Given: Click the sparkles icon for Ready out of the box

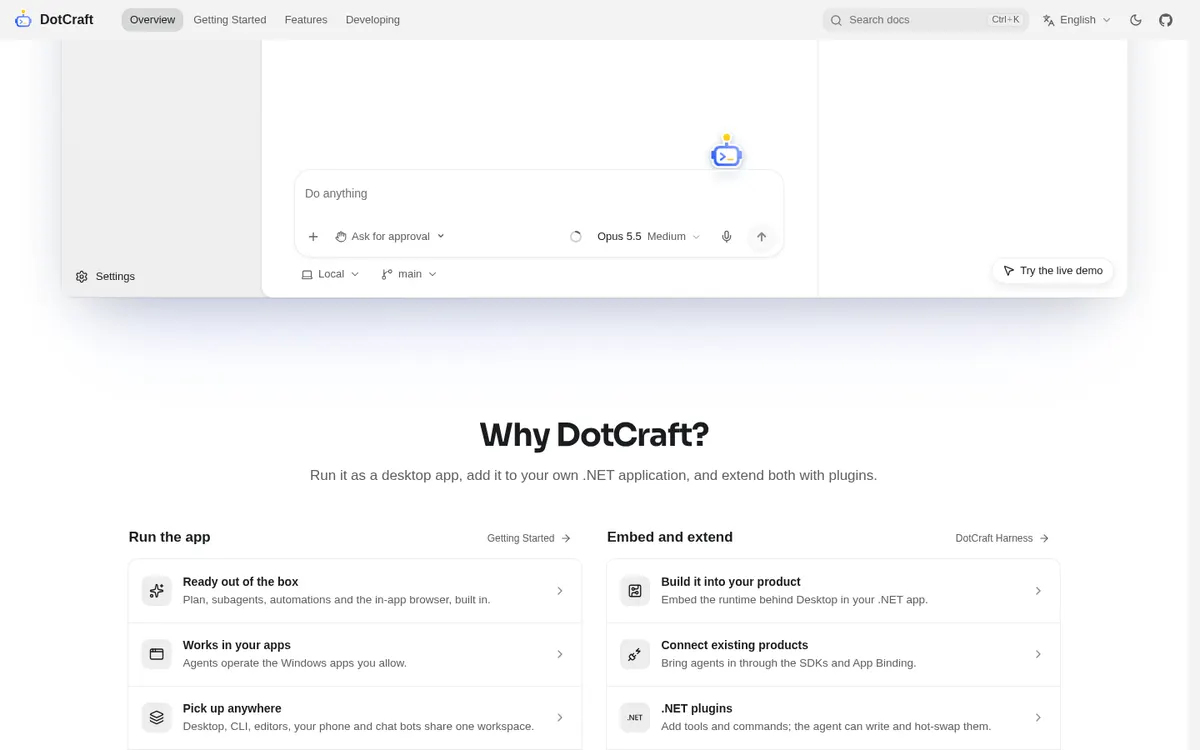Looking at the screenshot, I should point(157,591).
